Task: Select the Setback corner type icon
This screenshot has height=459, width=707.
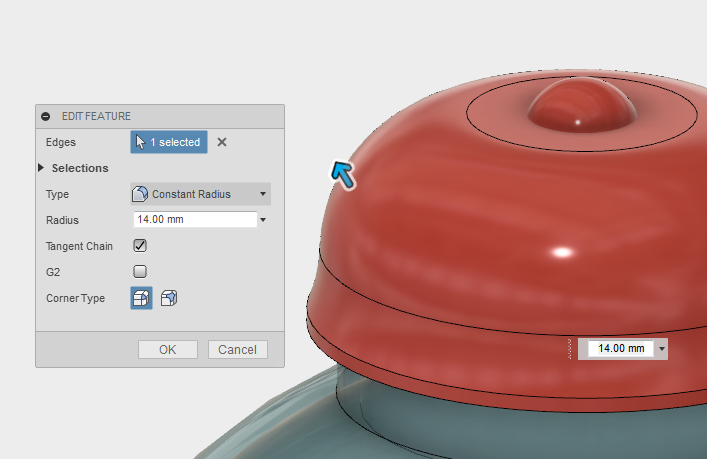Action: 169,298
